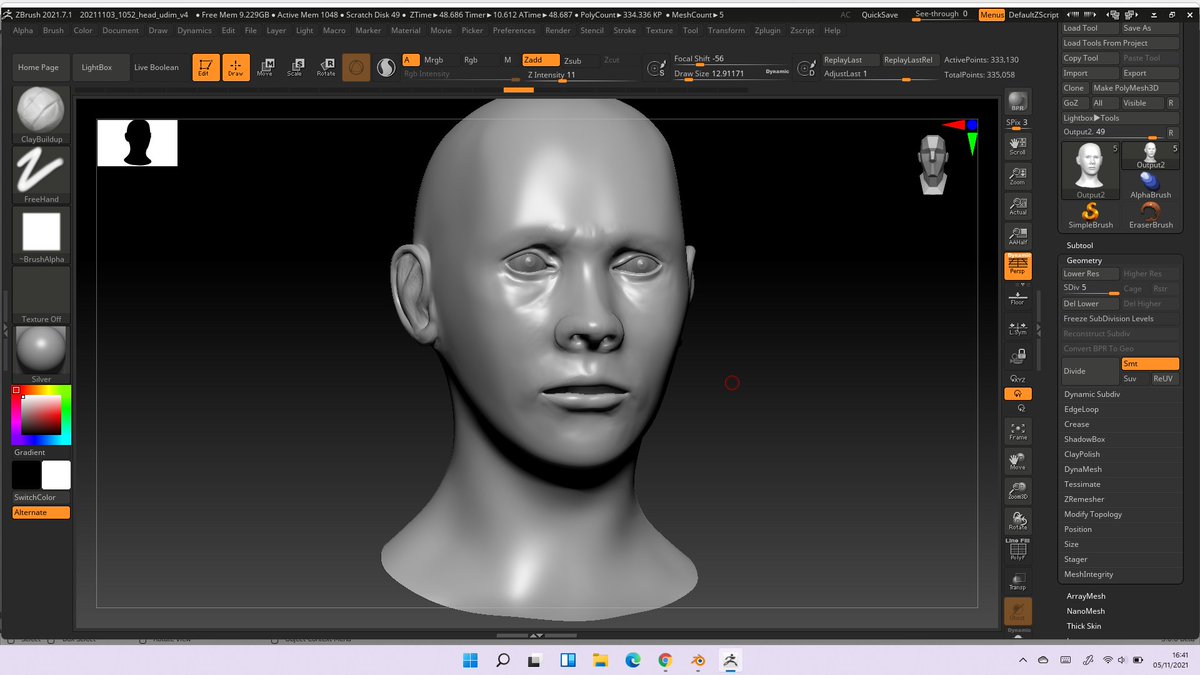Open the Transform menu
The image size is (1200, 675).
pos(727,31)
